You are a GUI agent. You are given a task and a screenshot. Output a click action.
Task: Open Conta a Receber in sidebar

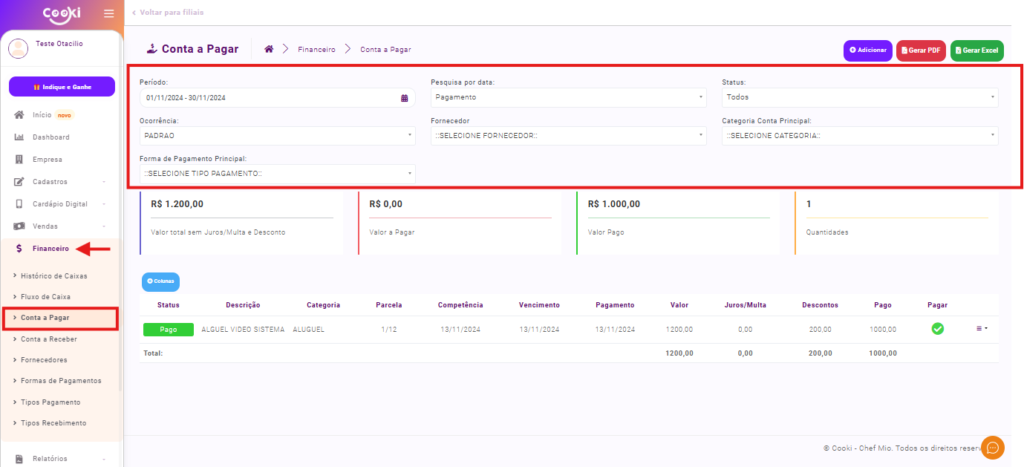point(49,339)
